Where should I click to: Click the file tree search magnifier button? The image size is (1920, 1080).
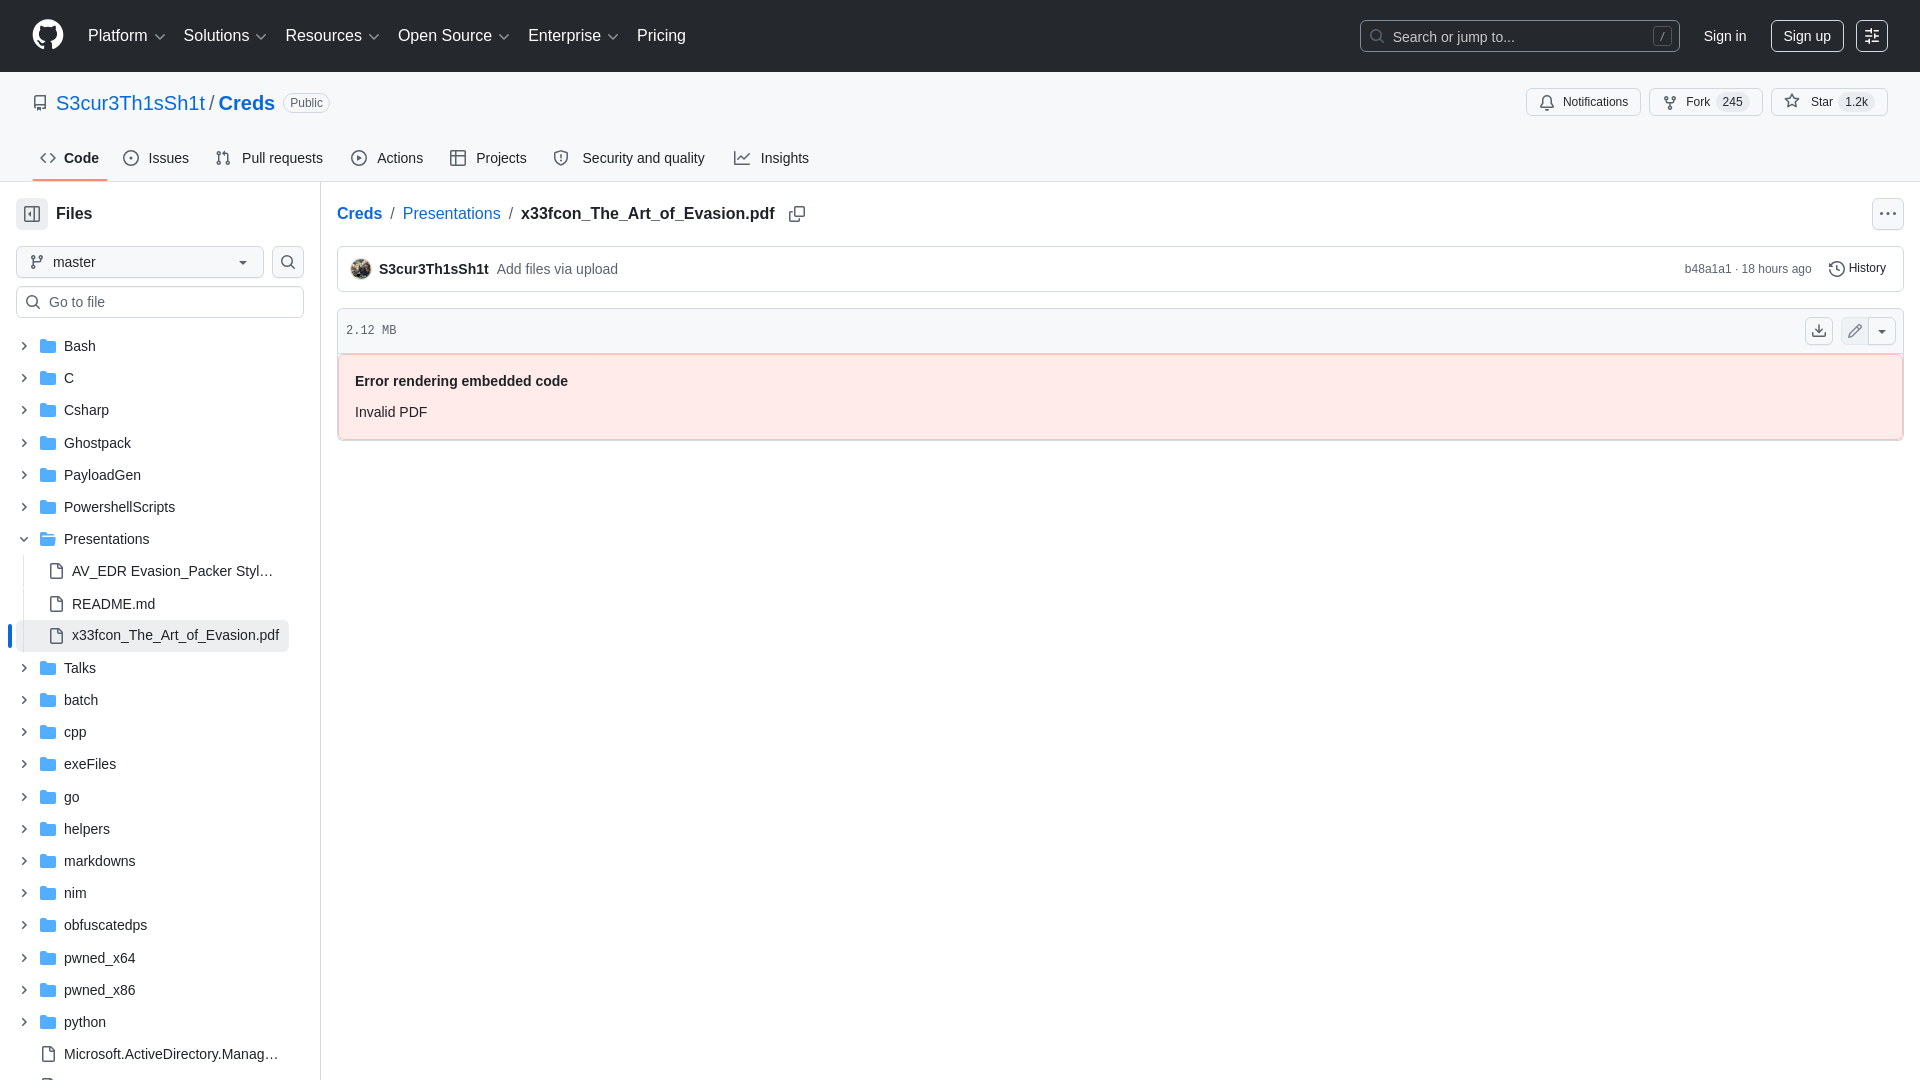coord(288,262)
